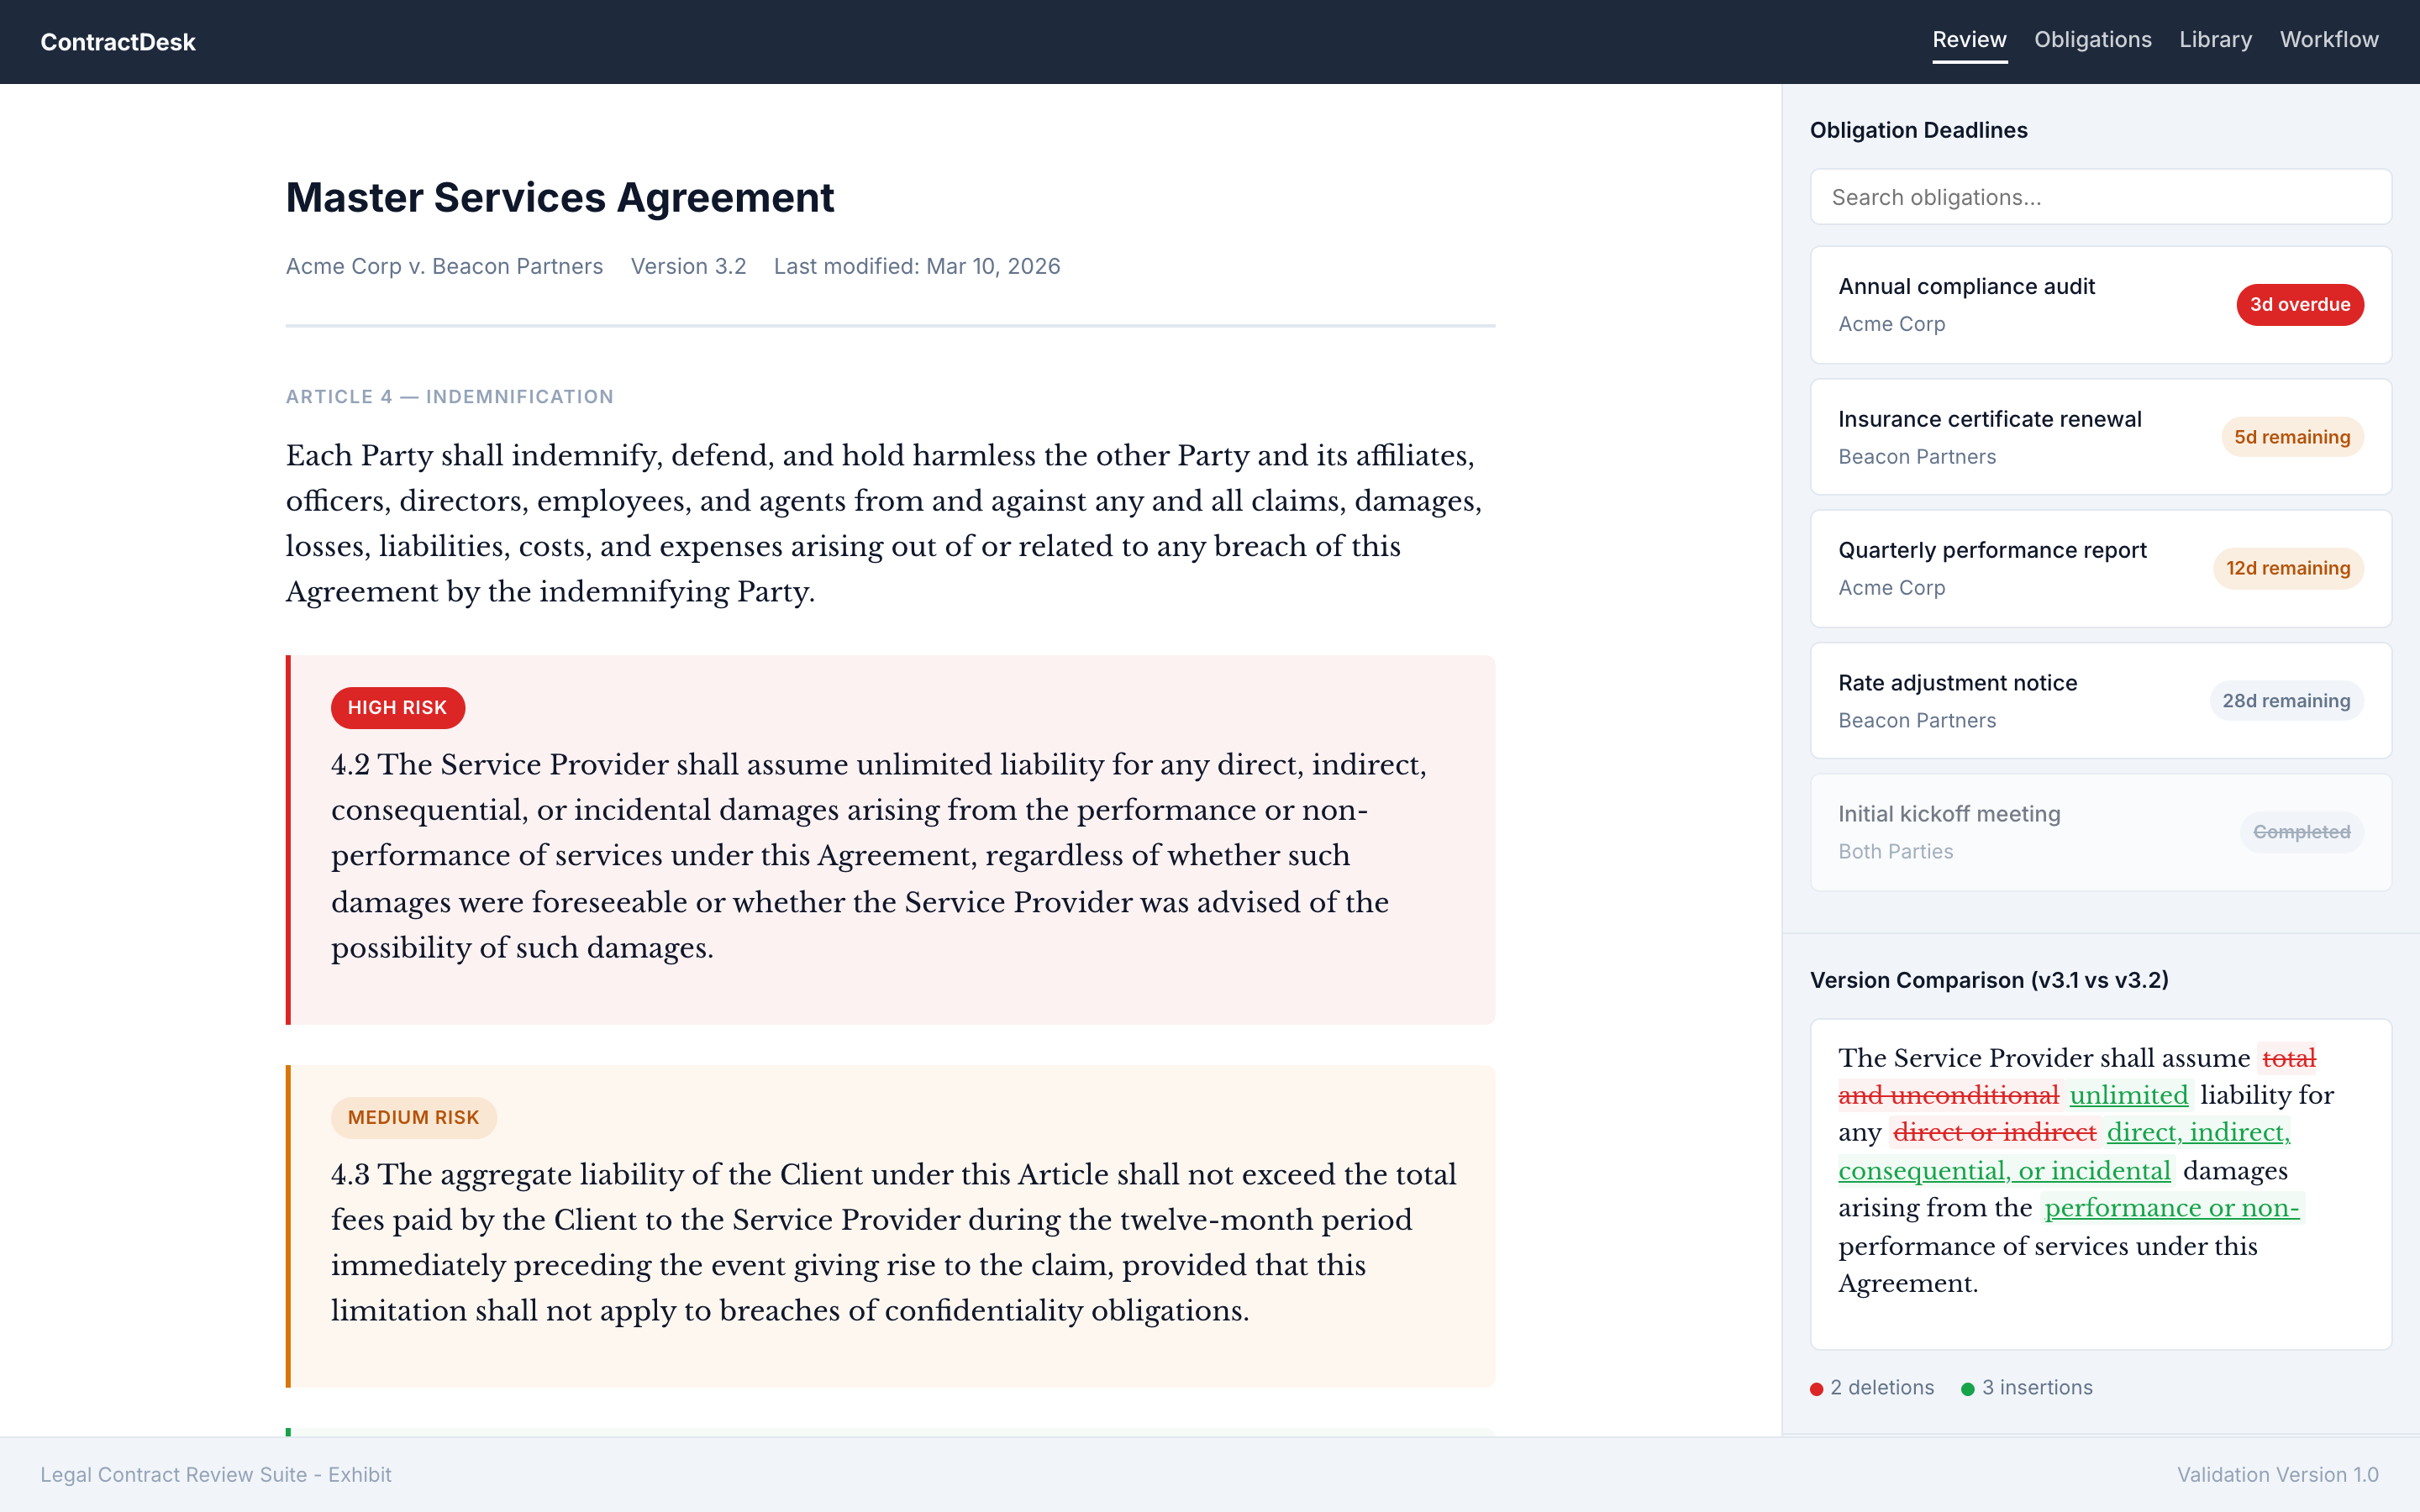Click the 5d remaining badge
Screen dimensions: 2420x1512
2291,437
